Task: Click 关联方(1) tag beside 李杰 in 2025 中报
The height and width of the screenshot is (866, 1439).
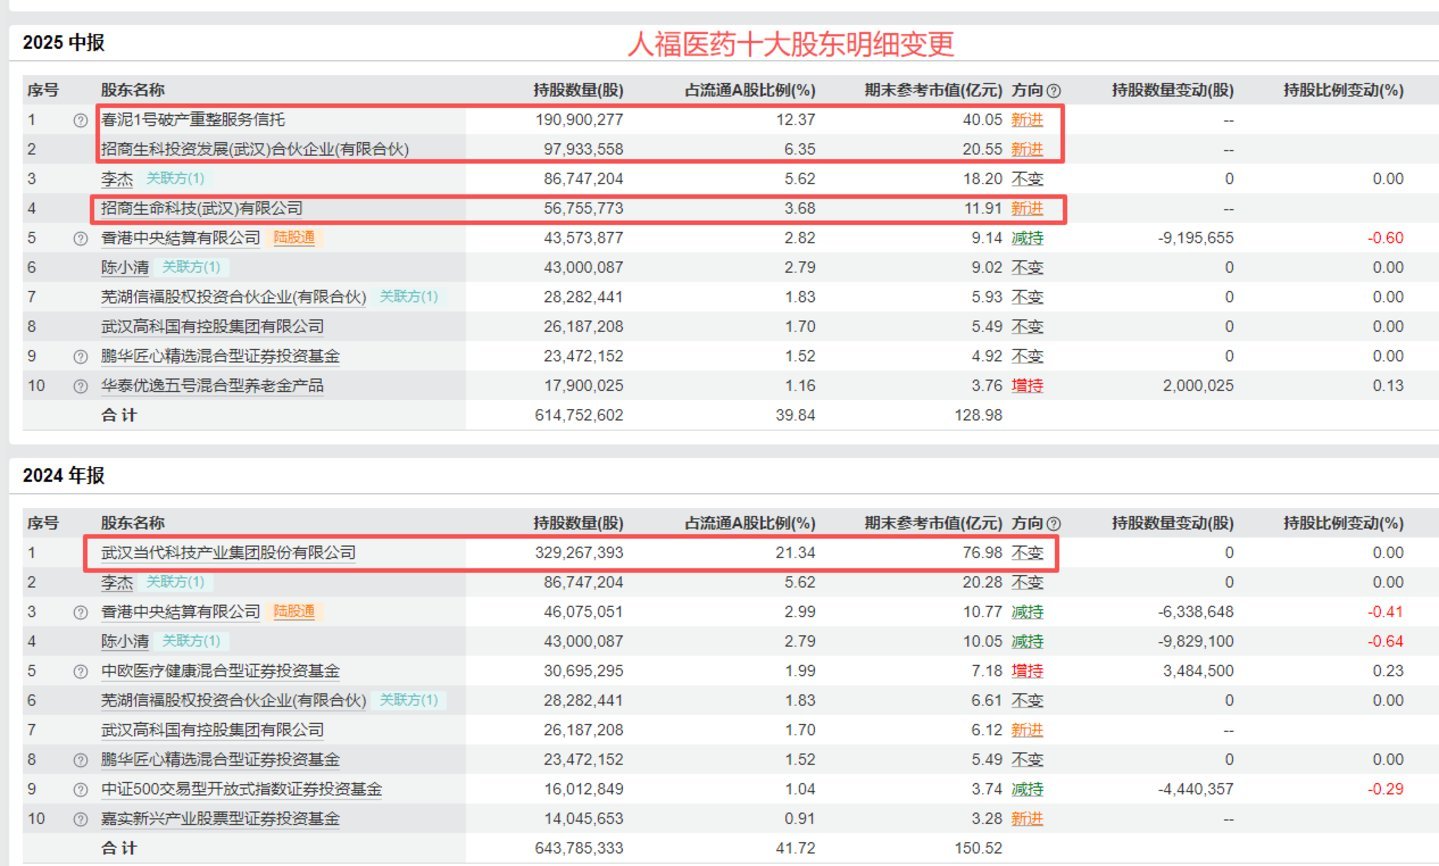Action: coord(176,179)
